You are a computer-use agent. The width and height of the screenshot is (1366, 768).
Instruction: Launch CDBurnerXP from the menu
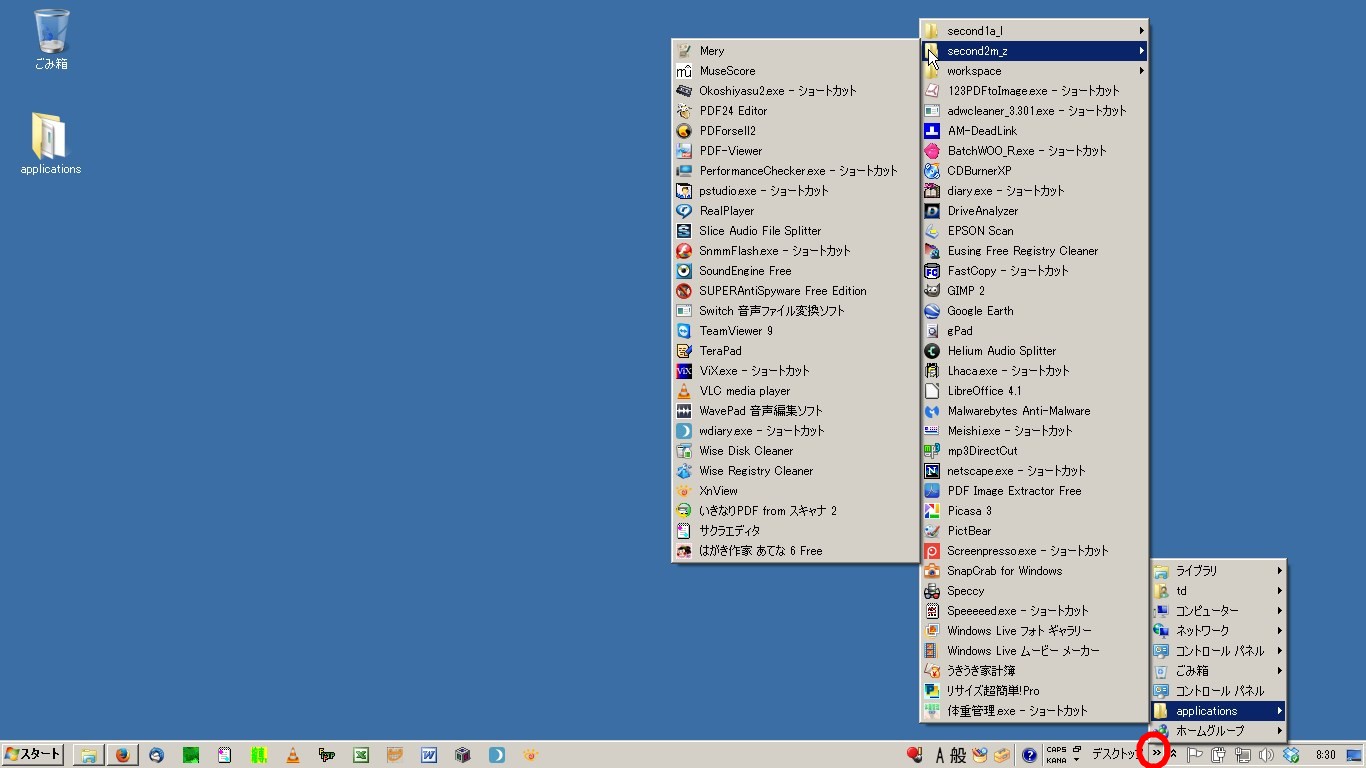pyautogui.click(x=1034, y=171)
